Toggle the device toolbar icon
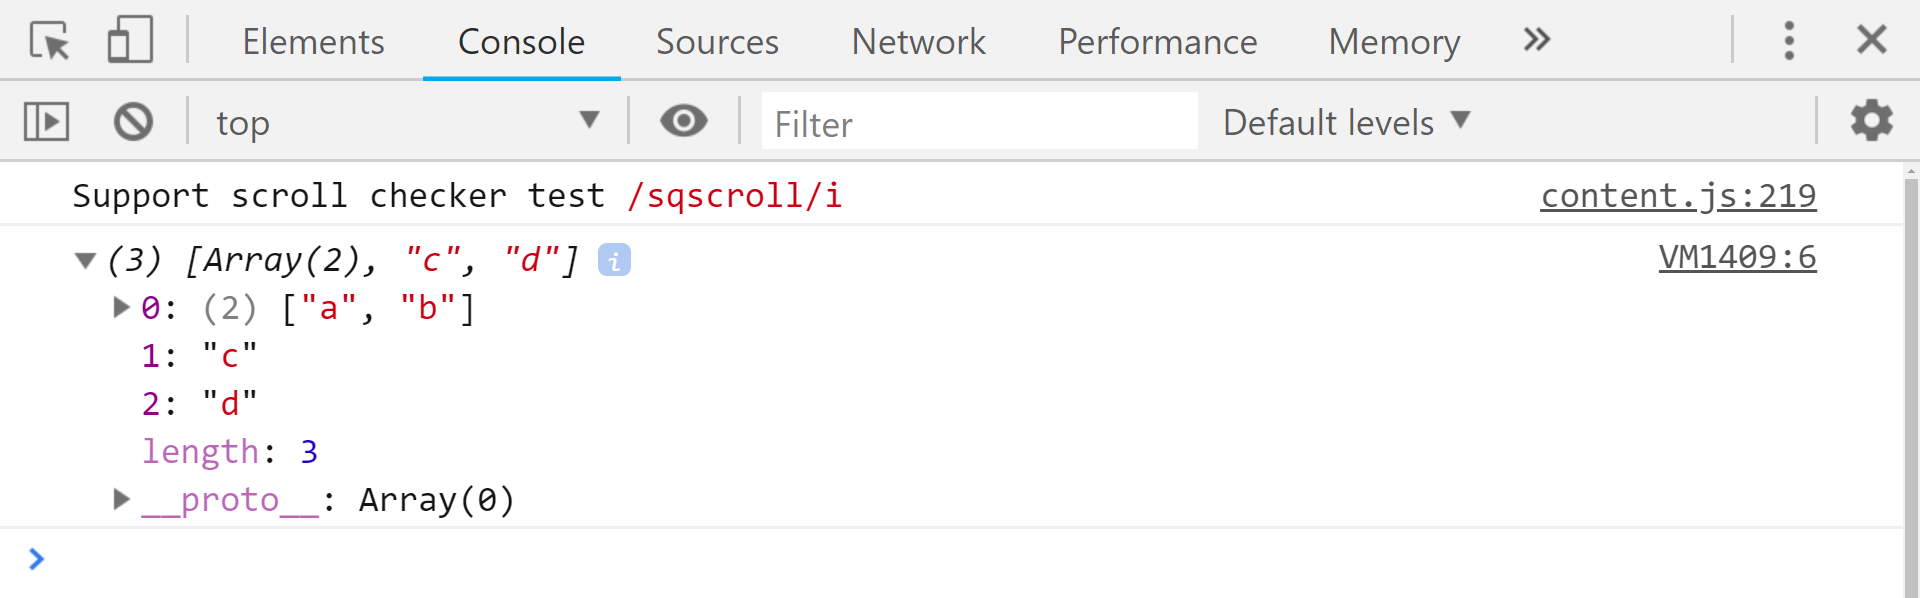This screenshot has width=1920, height=598. point(130,41)
